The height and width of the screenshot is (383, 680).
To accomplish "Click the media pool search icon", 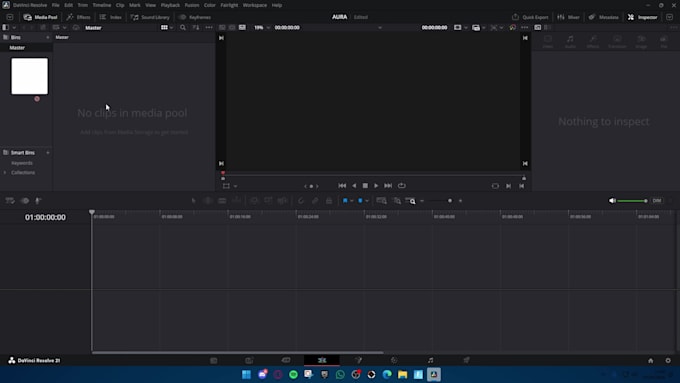I will pos(183,27).
